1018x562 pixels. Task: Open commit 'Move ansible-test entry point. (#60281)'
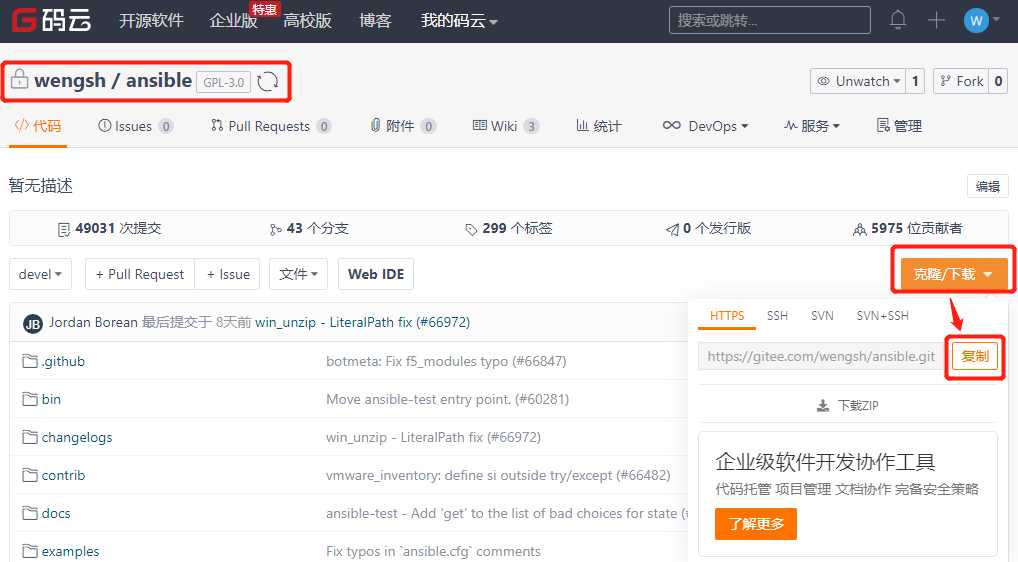pos(447,399)
